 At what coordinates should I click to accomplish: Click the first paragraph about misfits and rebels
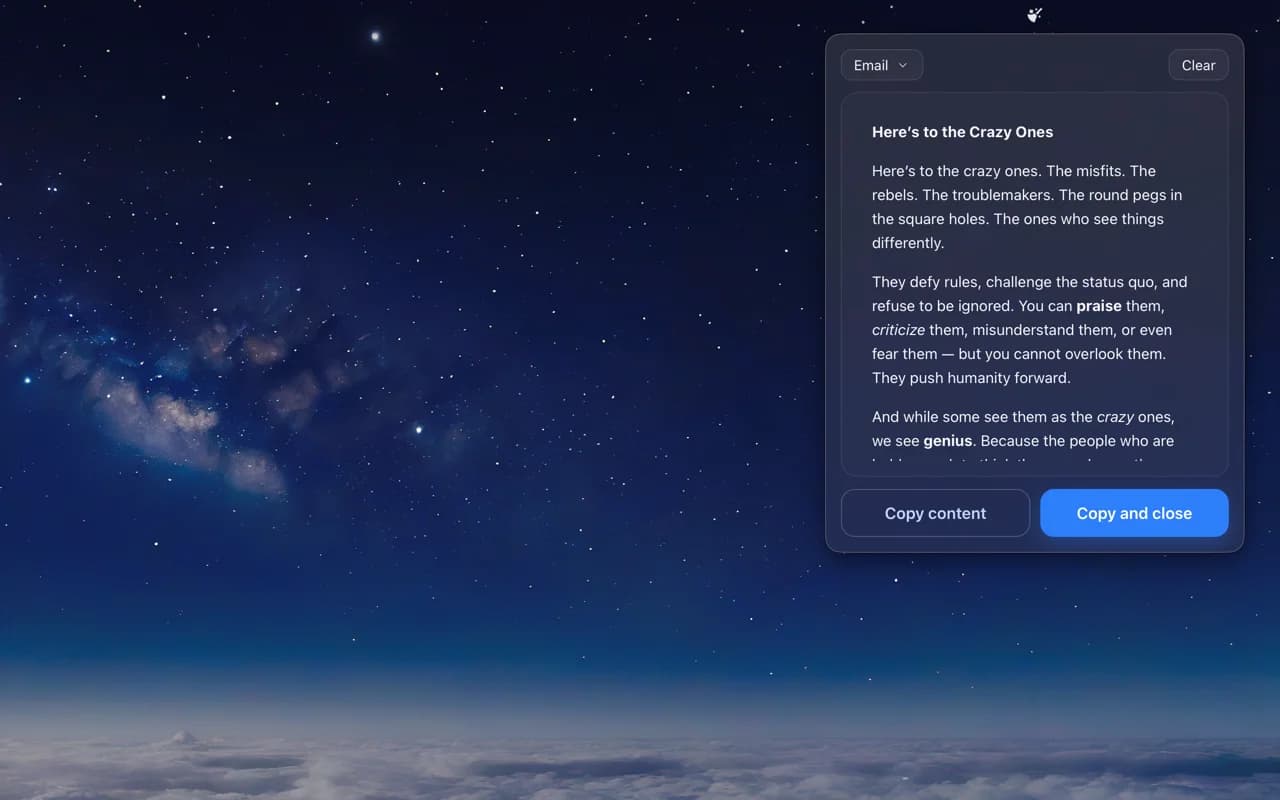click(x=1025, y=206)
